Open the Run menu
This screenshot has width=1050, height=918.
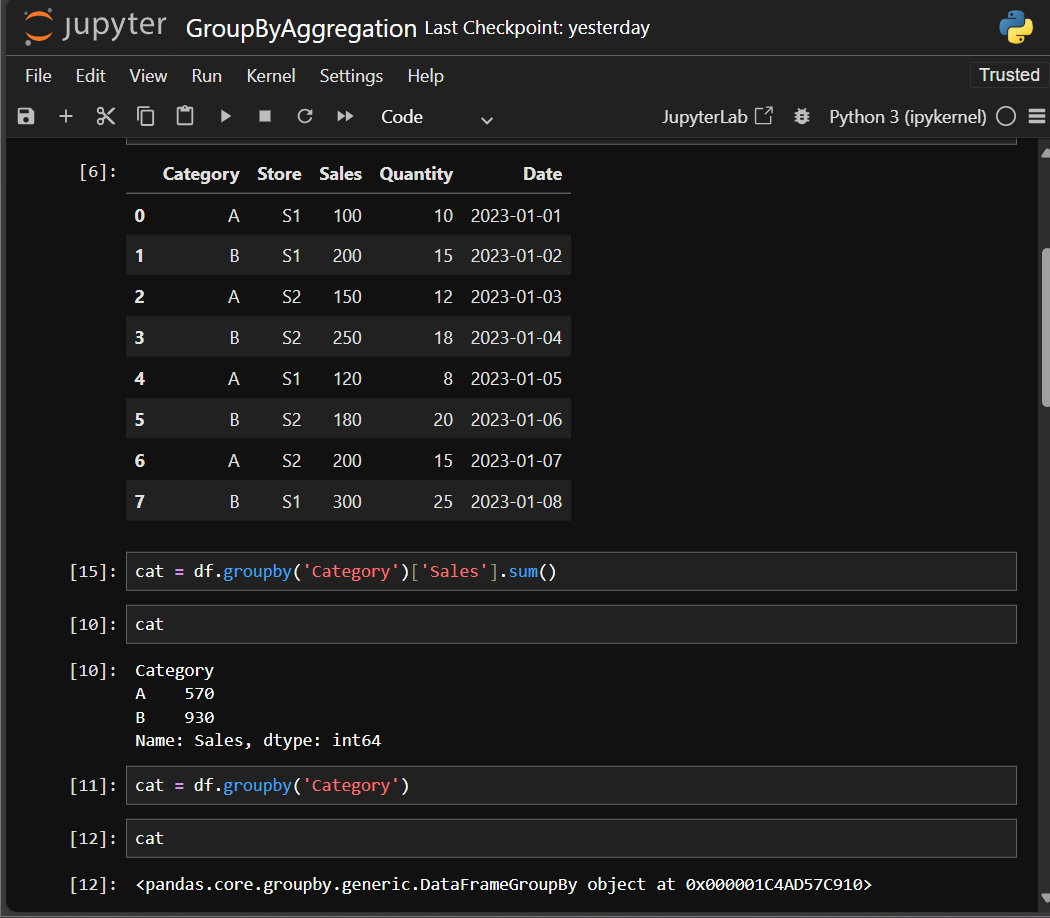tap(206, 76)
